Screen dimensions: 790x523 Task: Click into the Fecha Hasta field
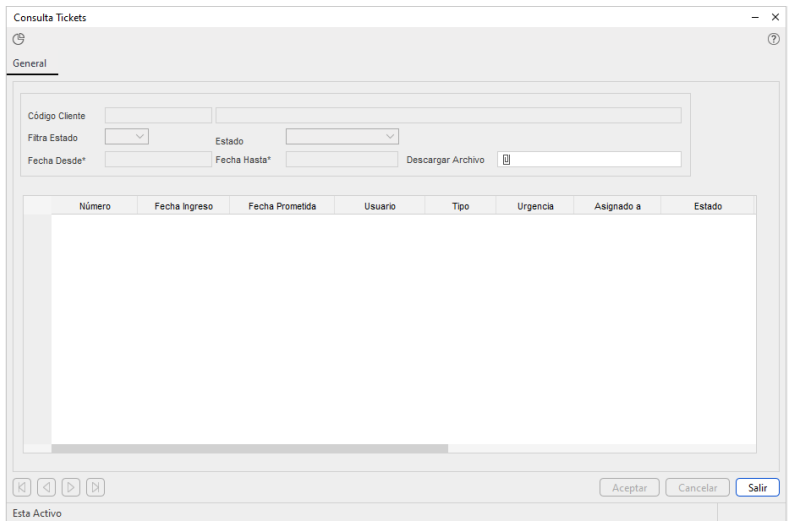pos(341,159)
